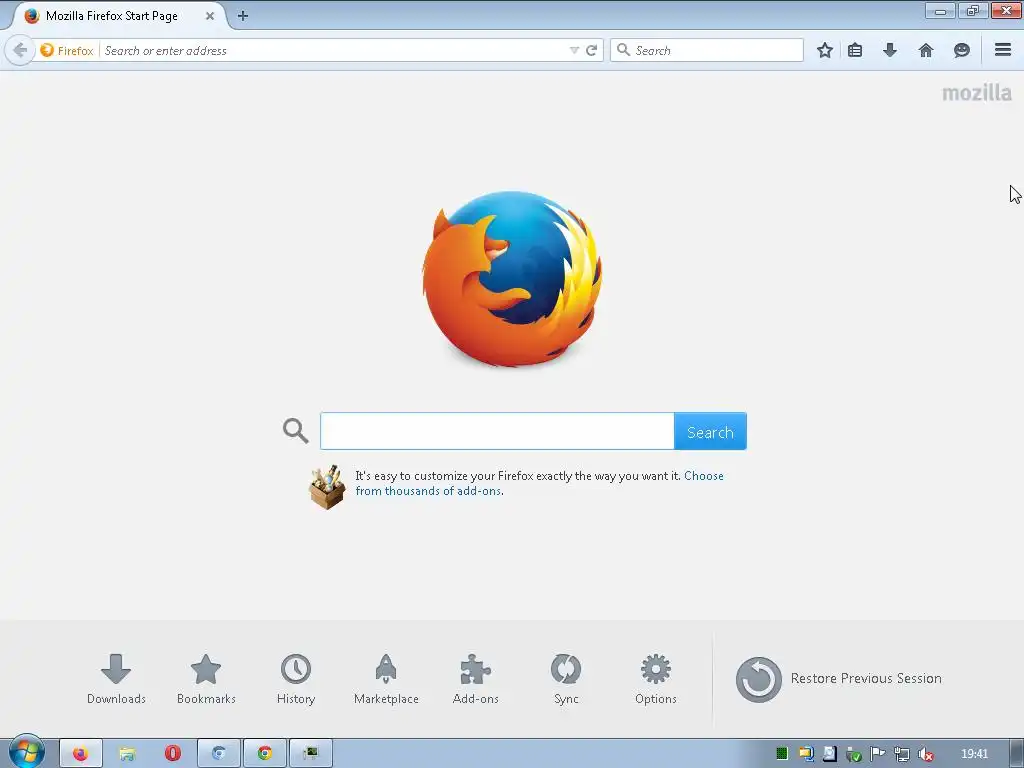Focus the Search or enter address field

(333, 50)
